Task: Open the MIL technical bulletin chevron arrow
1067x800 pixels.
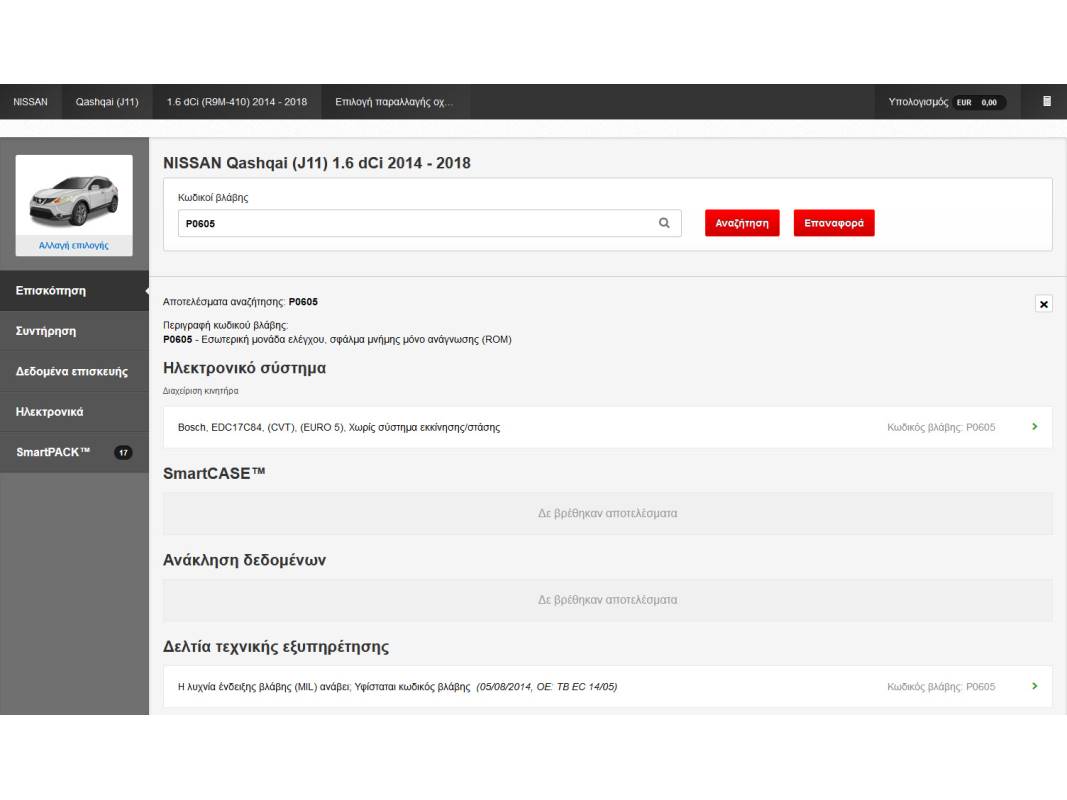Action: [x=1034, y=686]
